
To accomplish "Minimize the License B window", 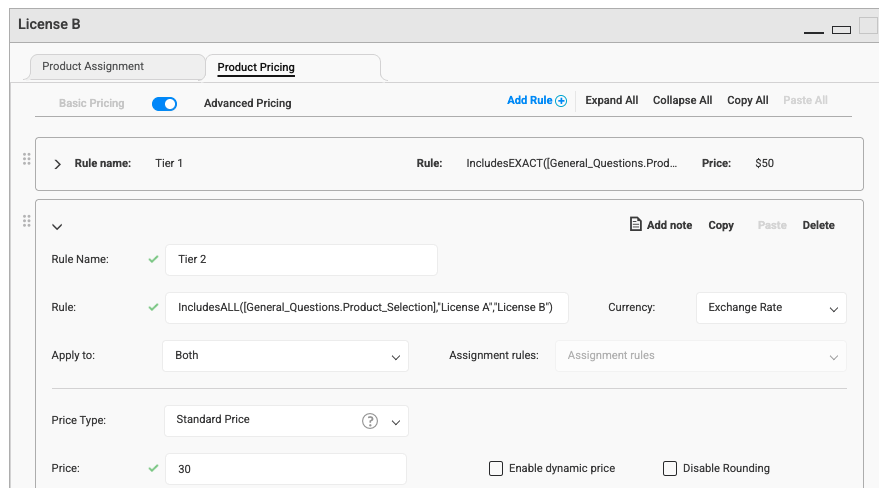I will coord(813,32).
